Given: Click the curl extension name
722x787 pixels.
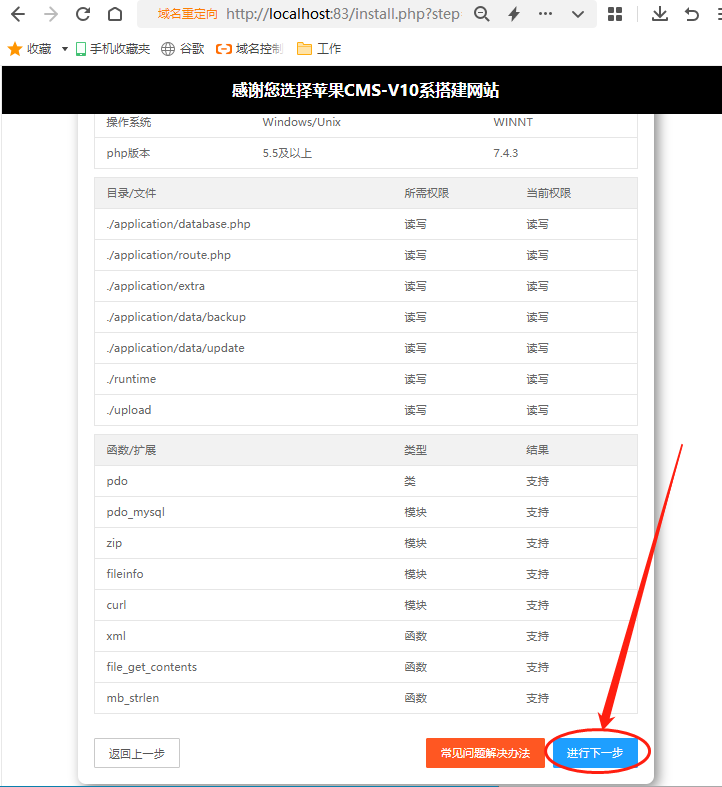Looking at the screenshot, I should click(116, 605).
